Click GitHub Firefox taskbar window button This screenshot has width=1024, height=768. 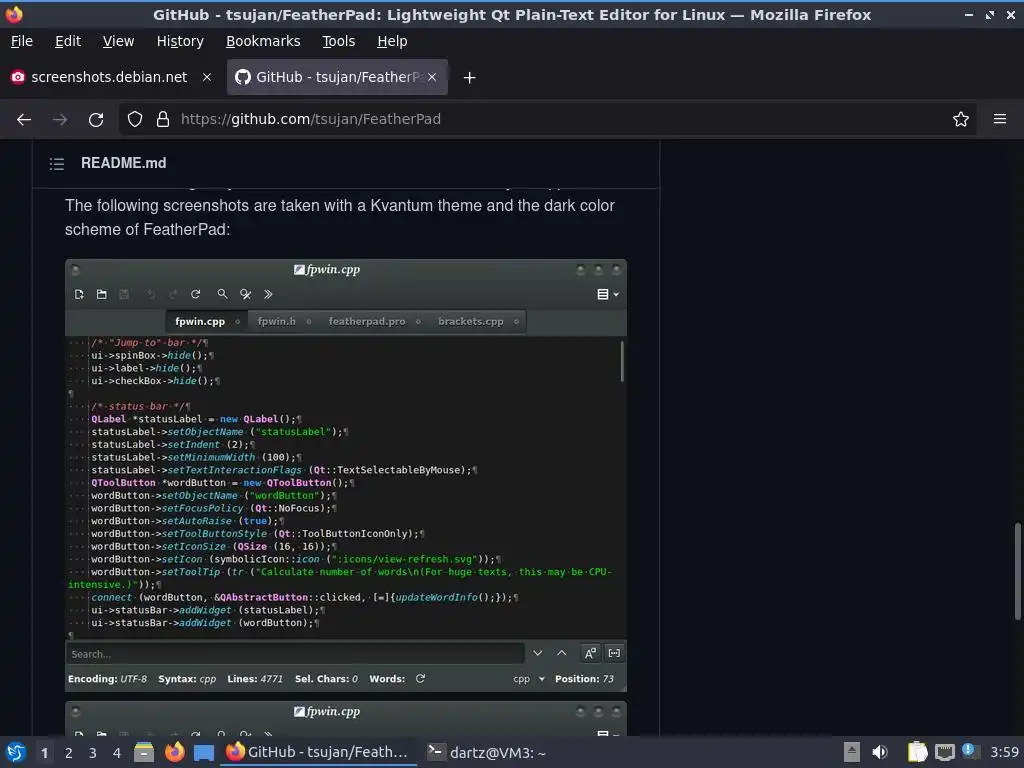coord(319,752)
